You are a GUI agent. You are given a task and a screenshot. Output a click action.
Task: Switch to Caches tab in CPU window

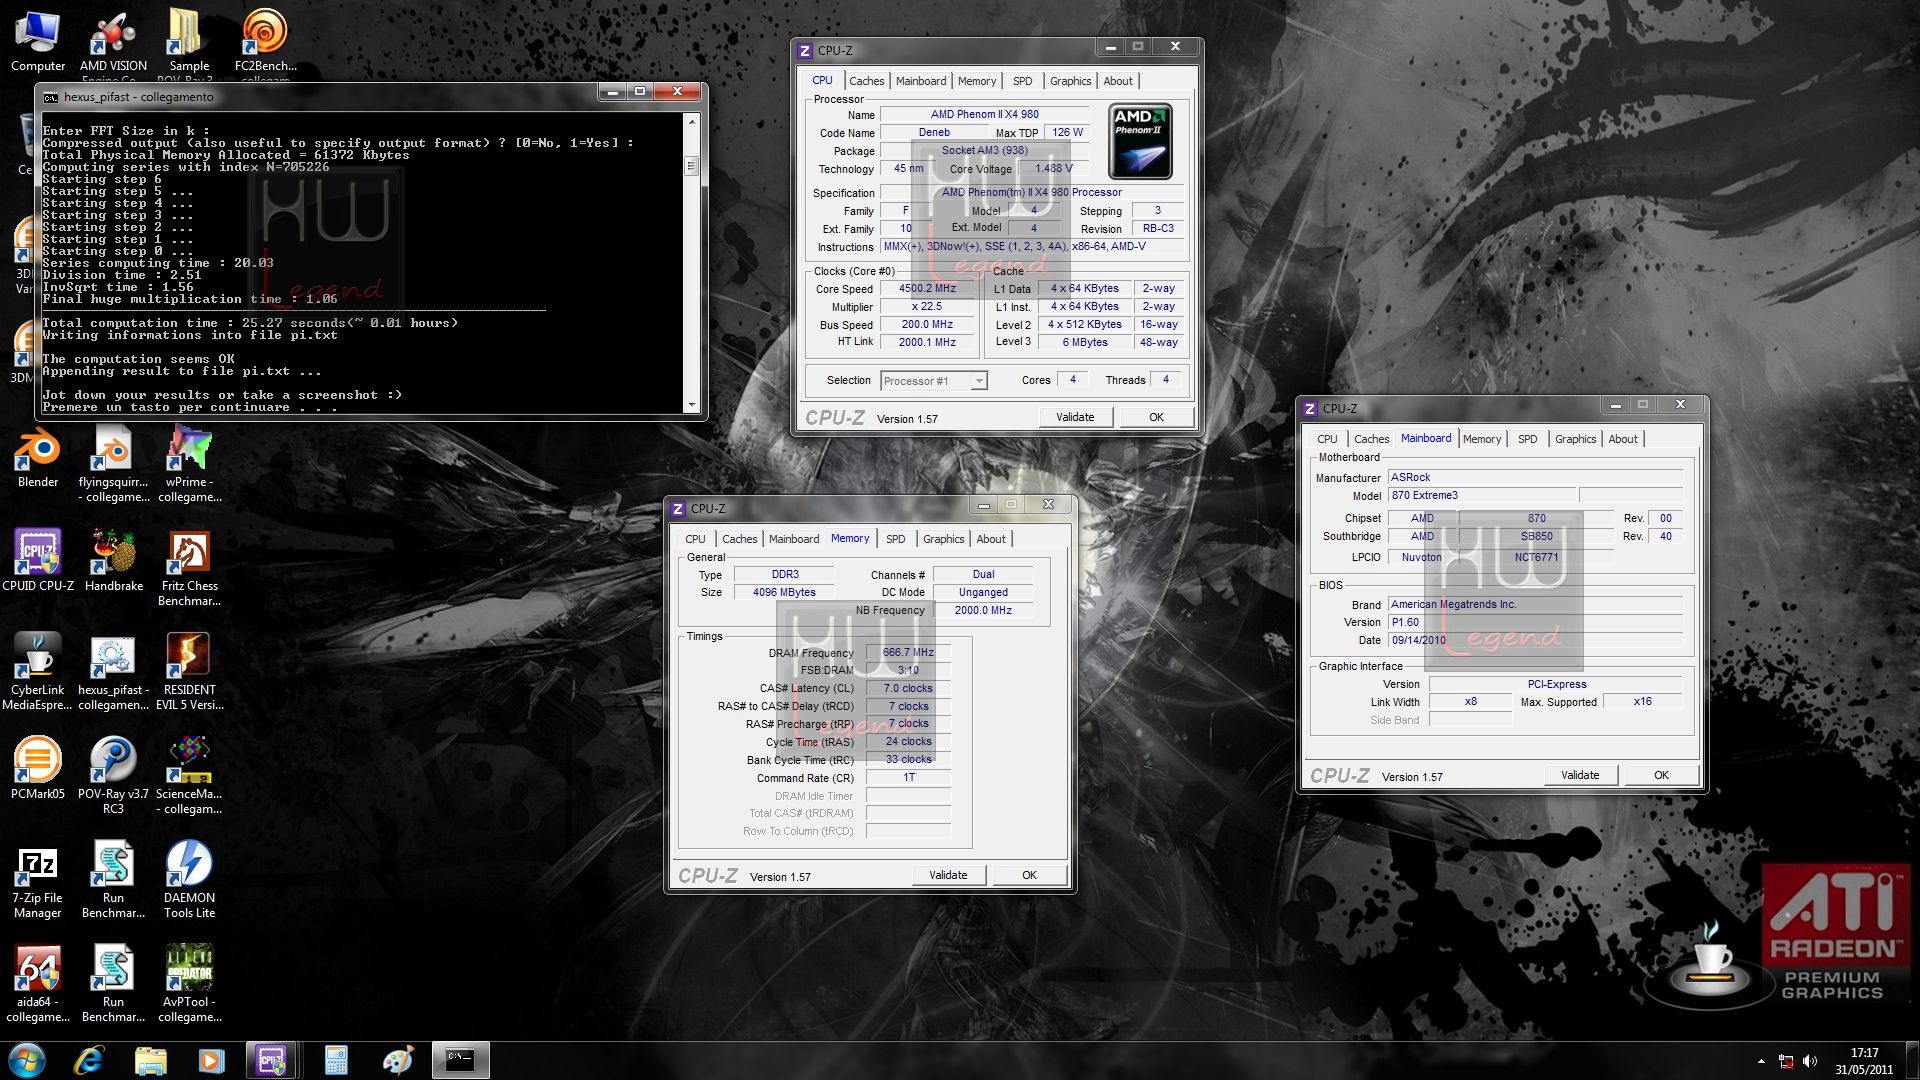click(866, 81)
